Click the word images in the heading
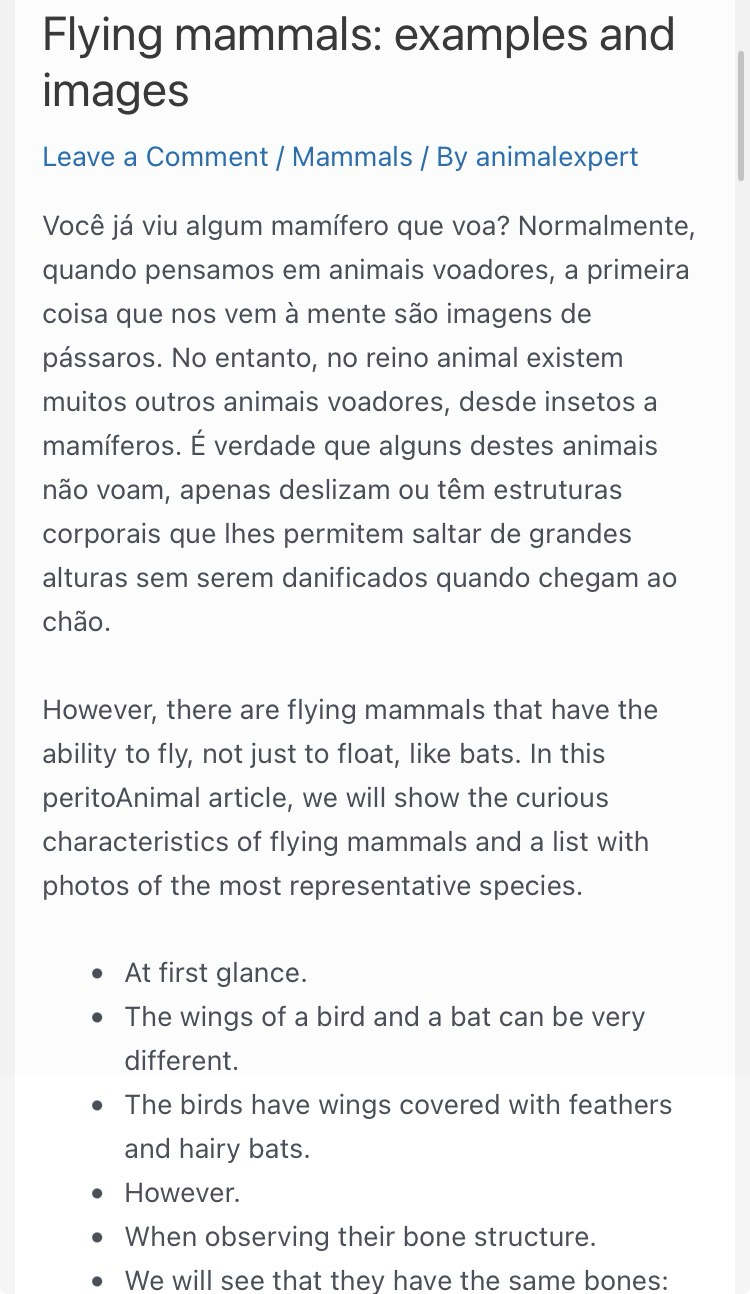The image size is (750, 1294). tap(115, 91)
